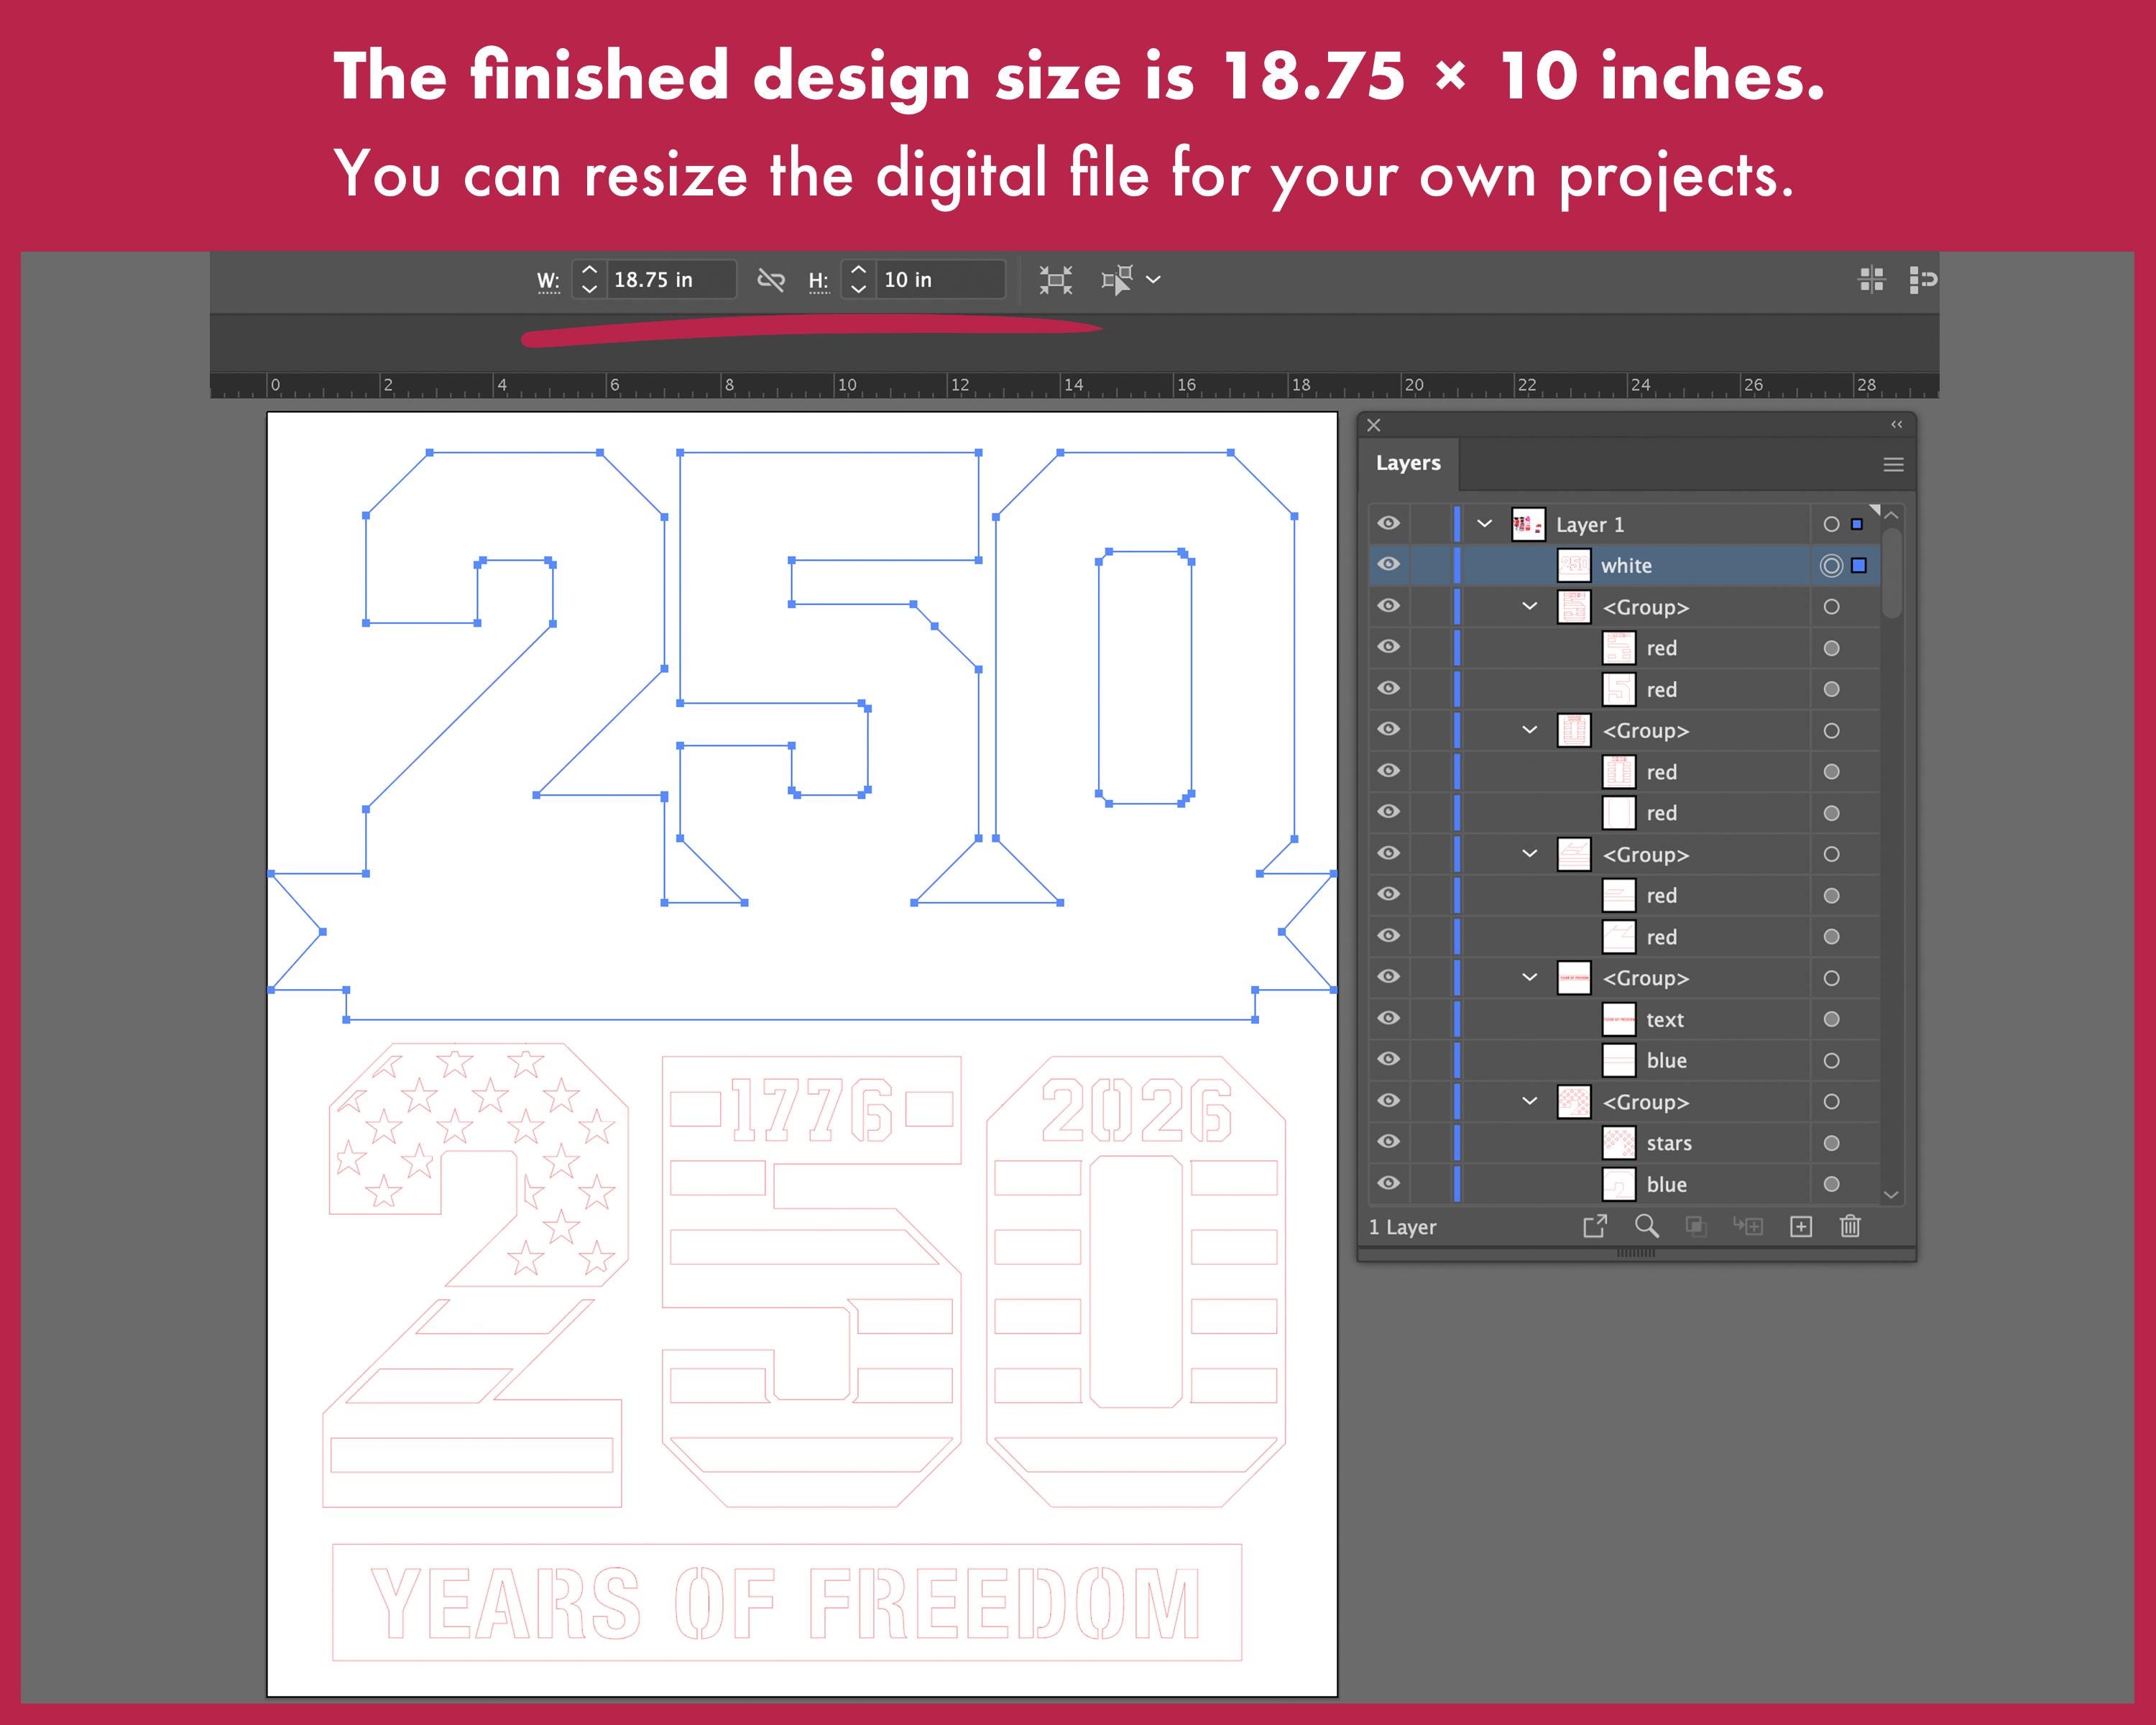Screen dimensions: 2156x1725
Task: Click the Make/Release Clipping Mask icon
Action: (1696, 1226)
